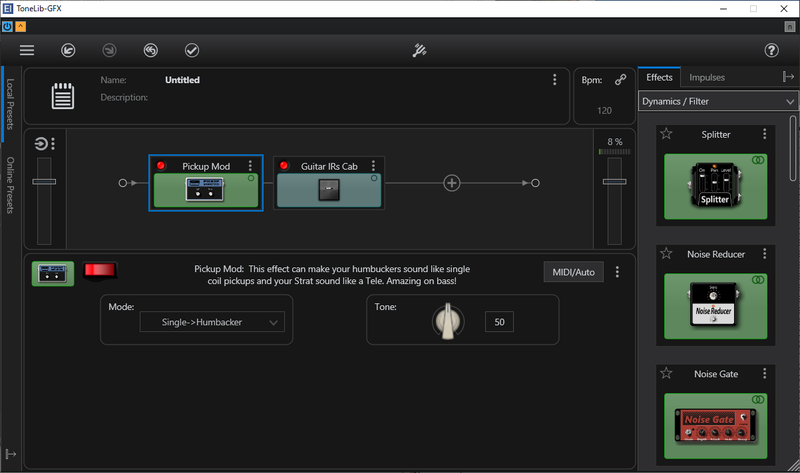Screen dimensions: 800x473
Task: Open preset options three-dot menu near Name
Action: coord(555,80)
